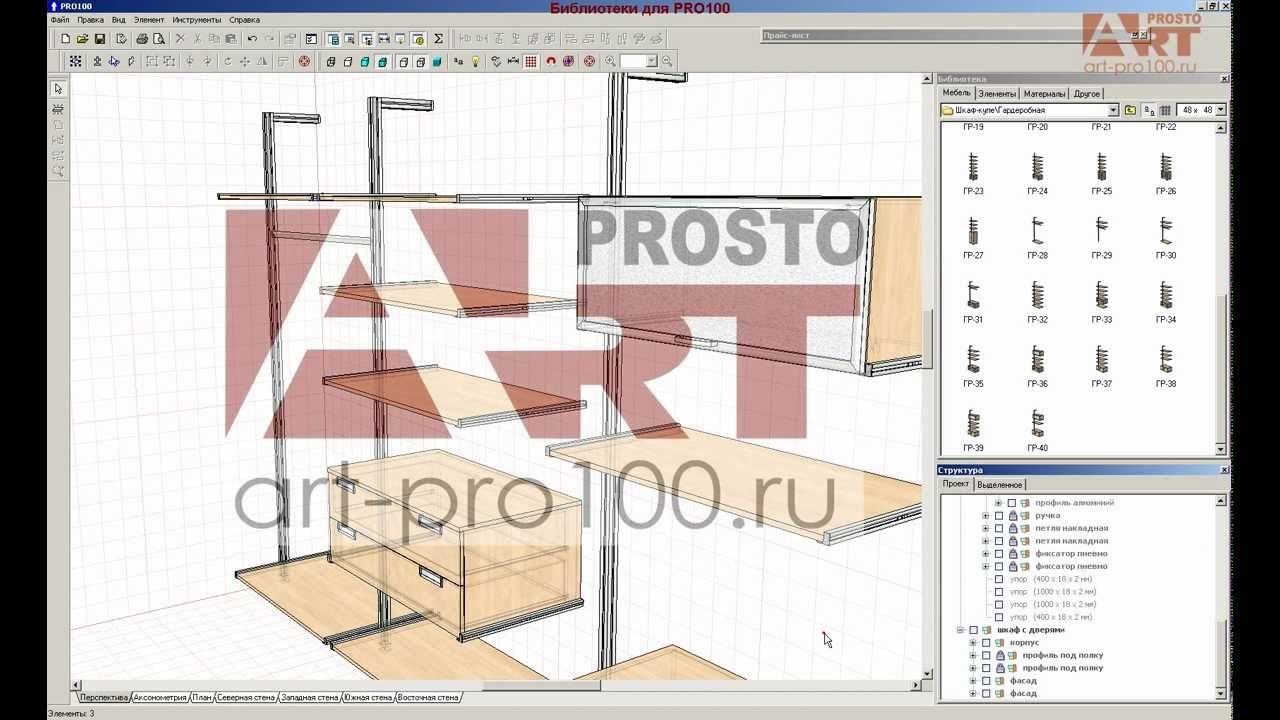Switch to Восточная стена view tab
Image resolution: width=1280 pixels, height=720 pixels.
[429, 697]
